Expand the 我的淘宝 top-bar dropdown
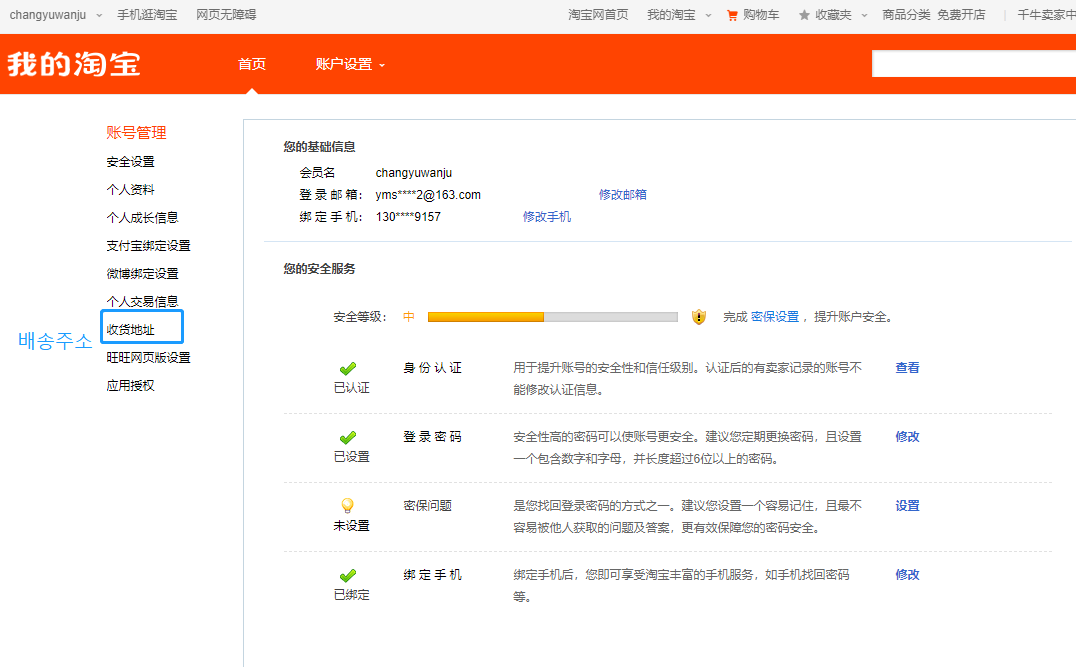1076x667 pixels. tap(708, 15)
